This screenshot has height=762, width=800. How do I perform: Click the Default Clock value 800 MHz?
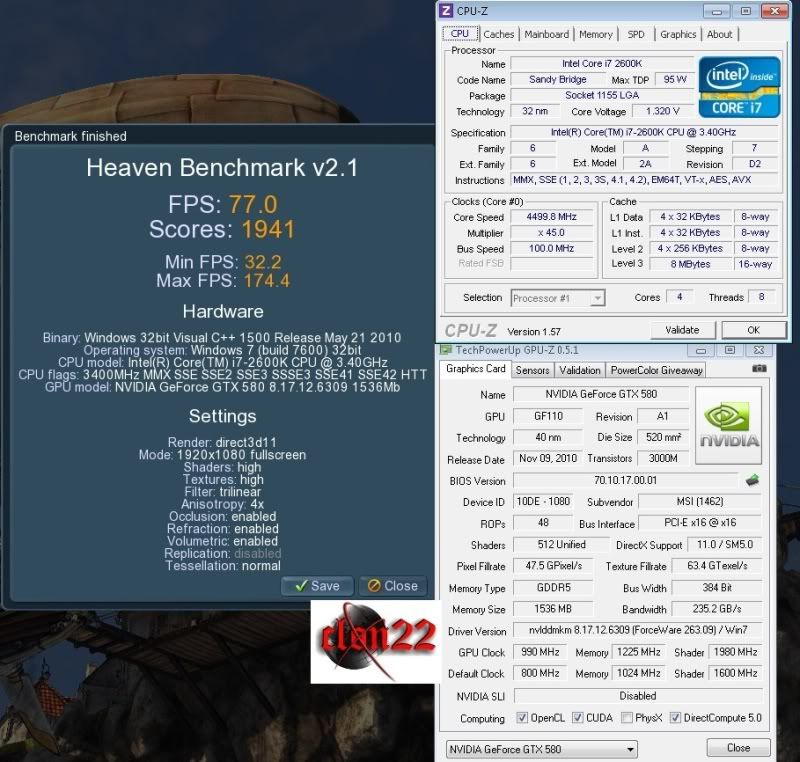pyautogui.click(x=540, y=673)
